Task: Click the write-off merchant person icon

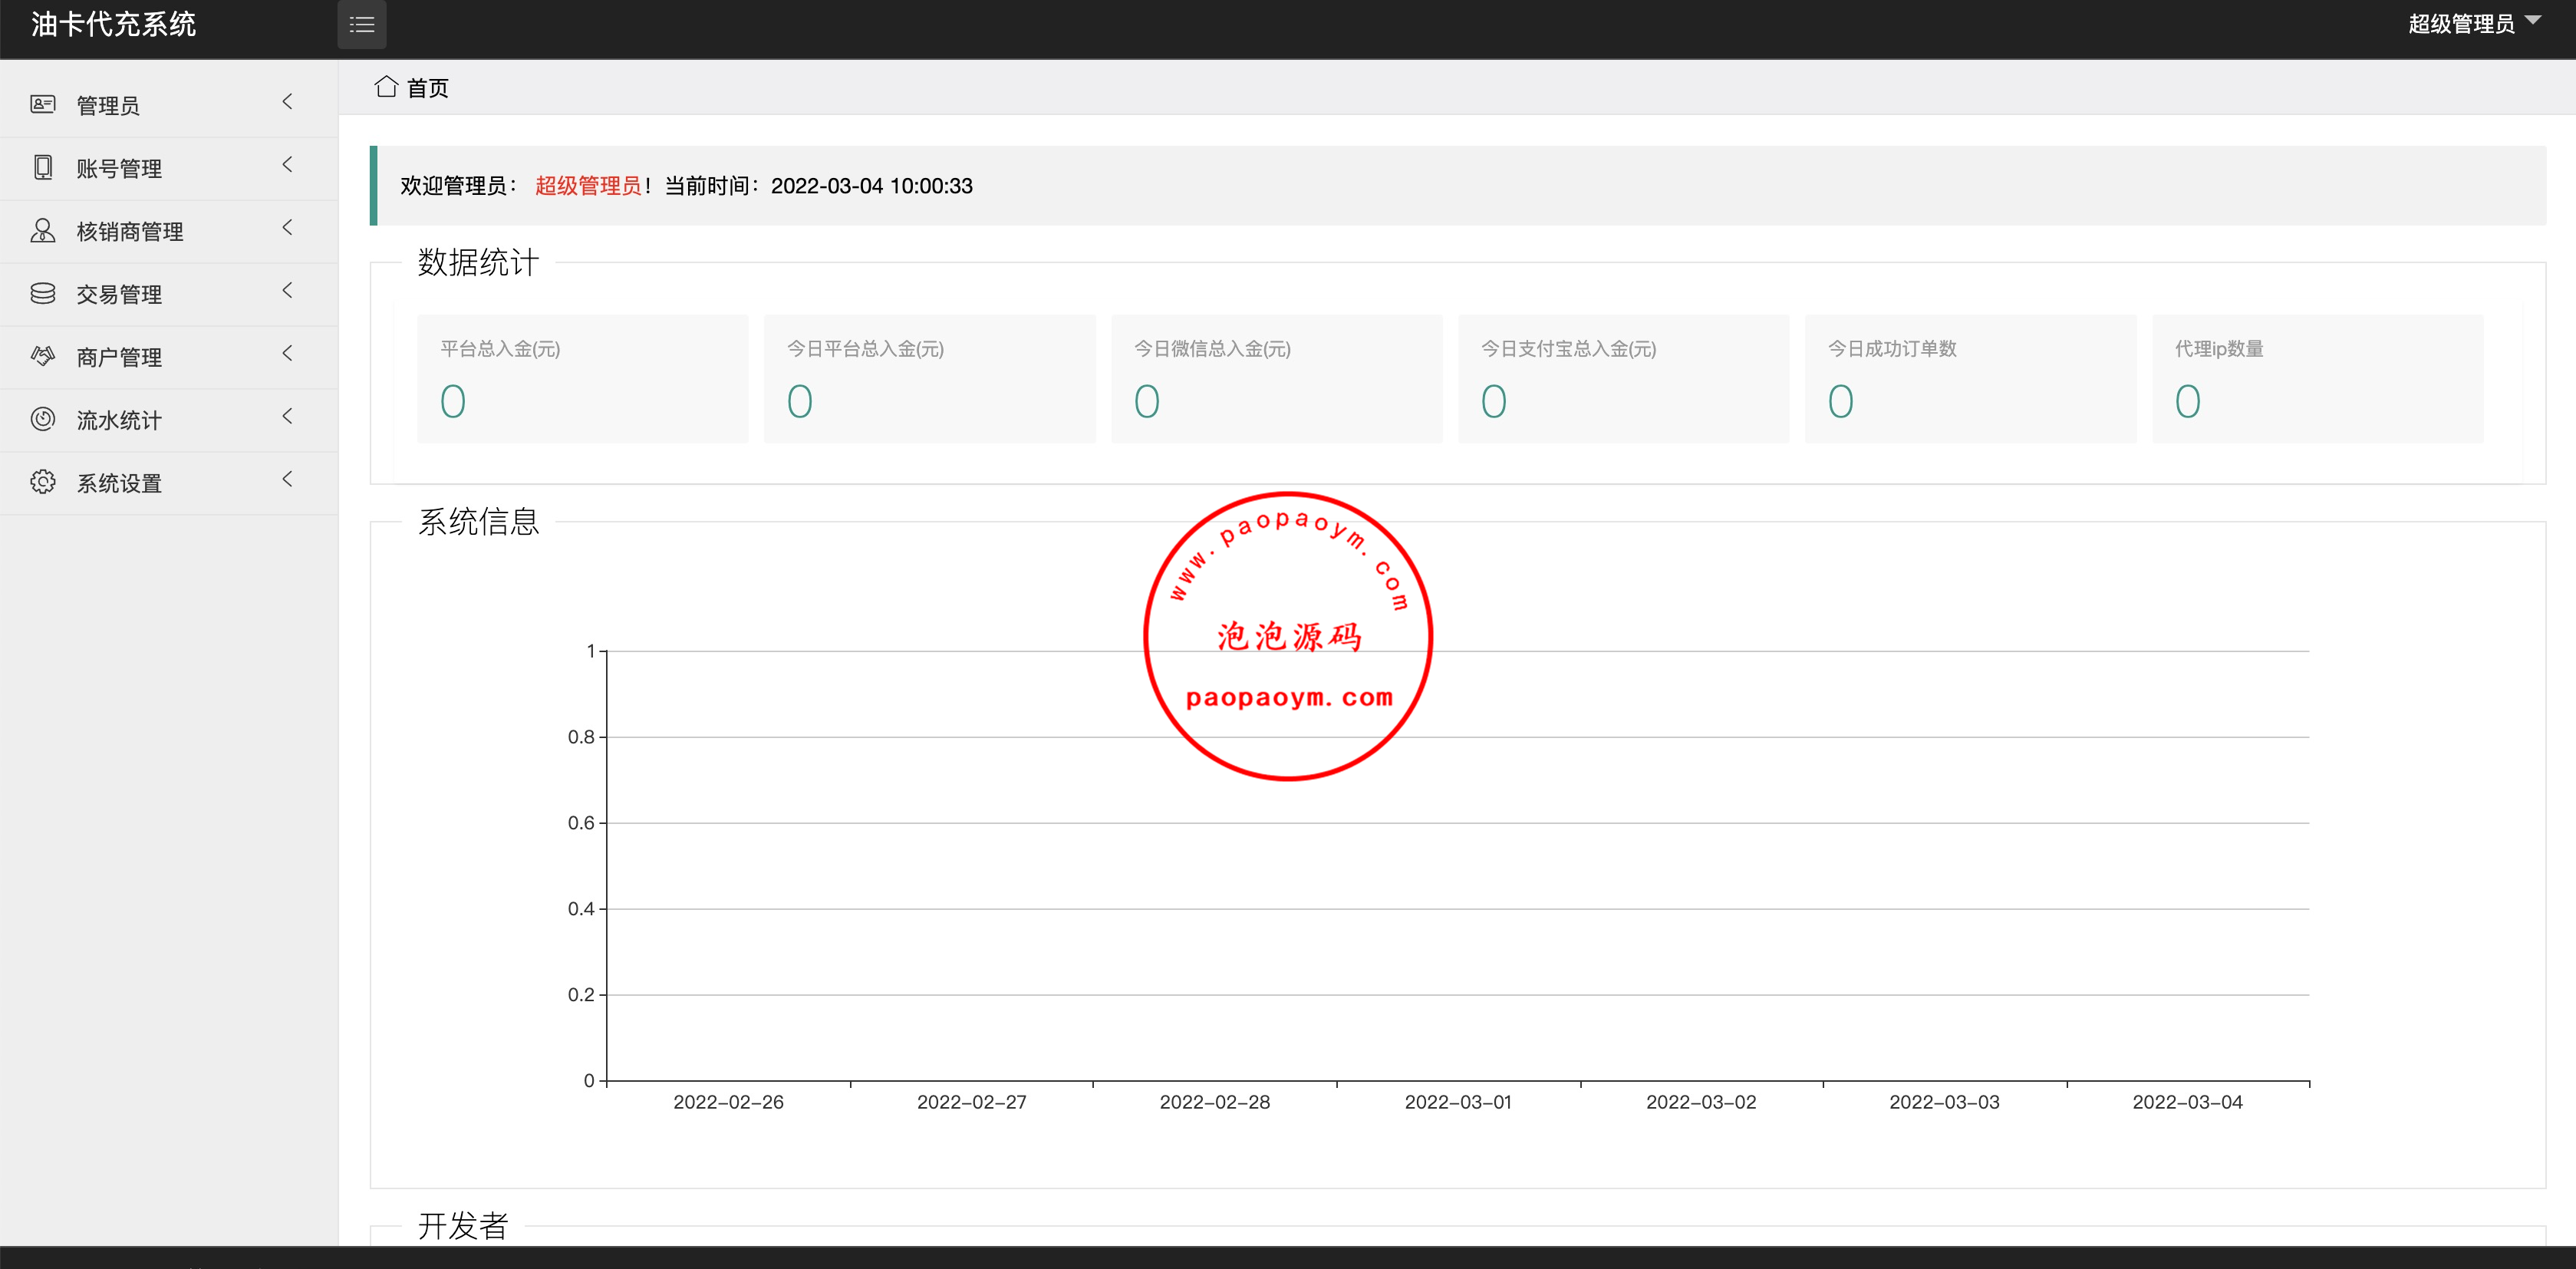Action: pyautogui.click(x=42, y=230)
